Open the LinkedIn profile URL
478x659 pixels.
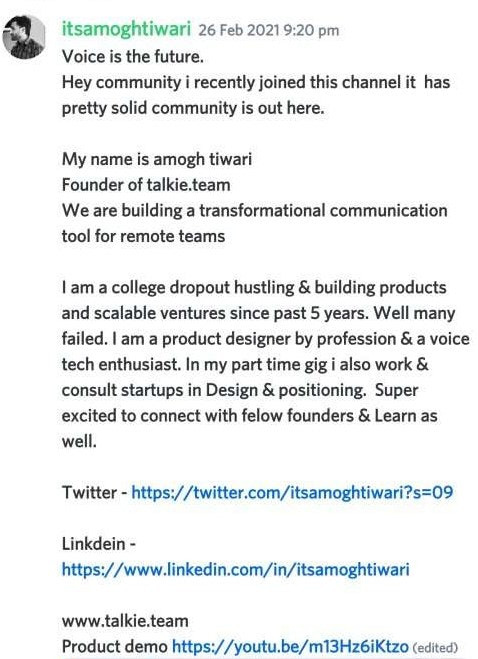235,569
